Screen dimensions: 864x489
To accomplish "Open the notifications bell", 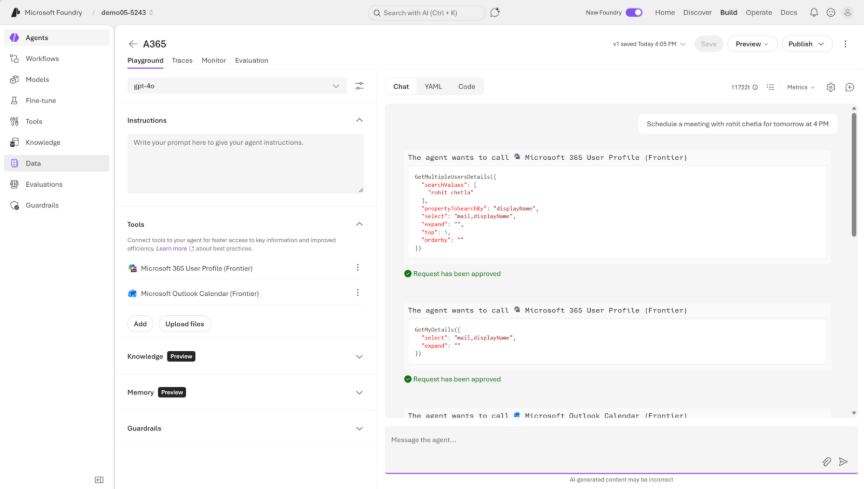I will (x=814, y=12).
